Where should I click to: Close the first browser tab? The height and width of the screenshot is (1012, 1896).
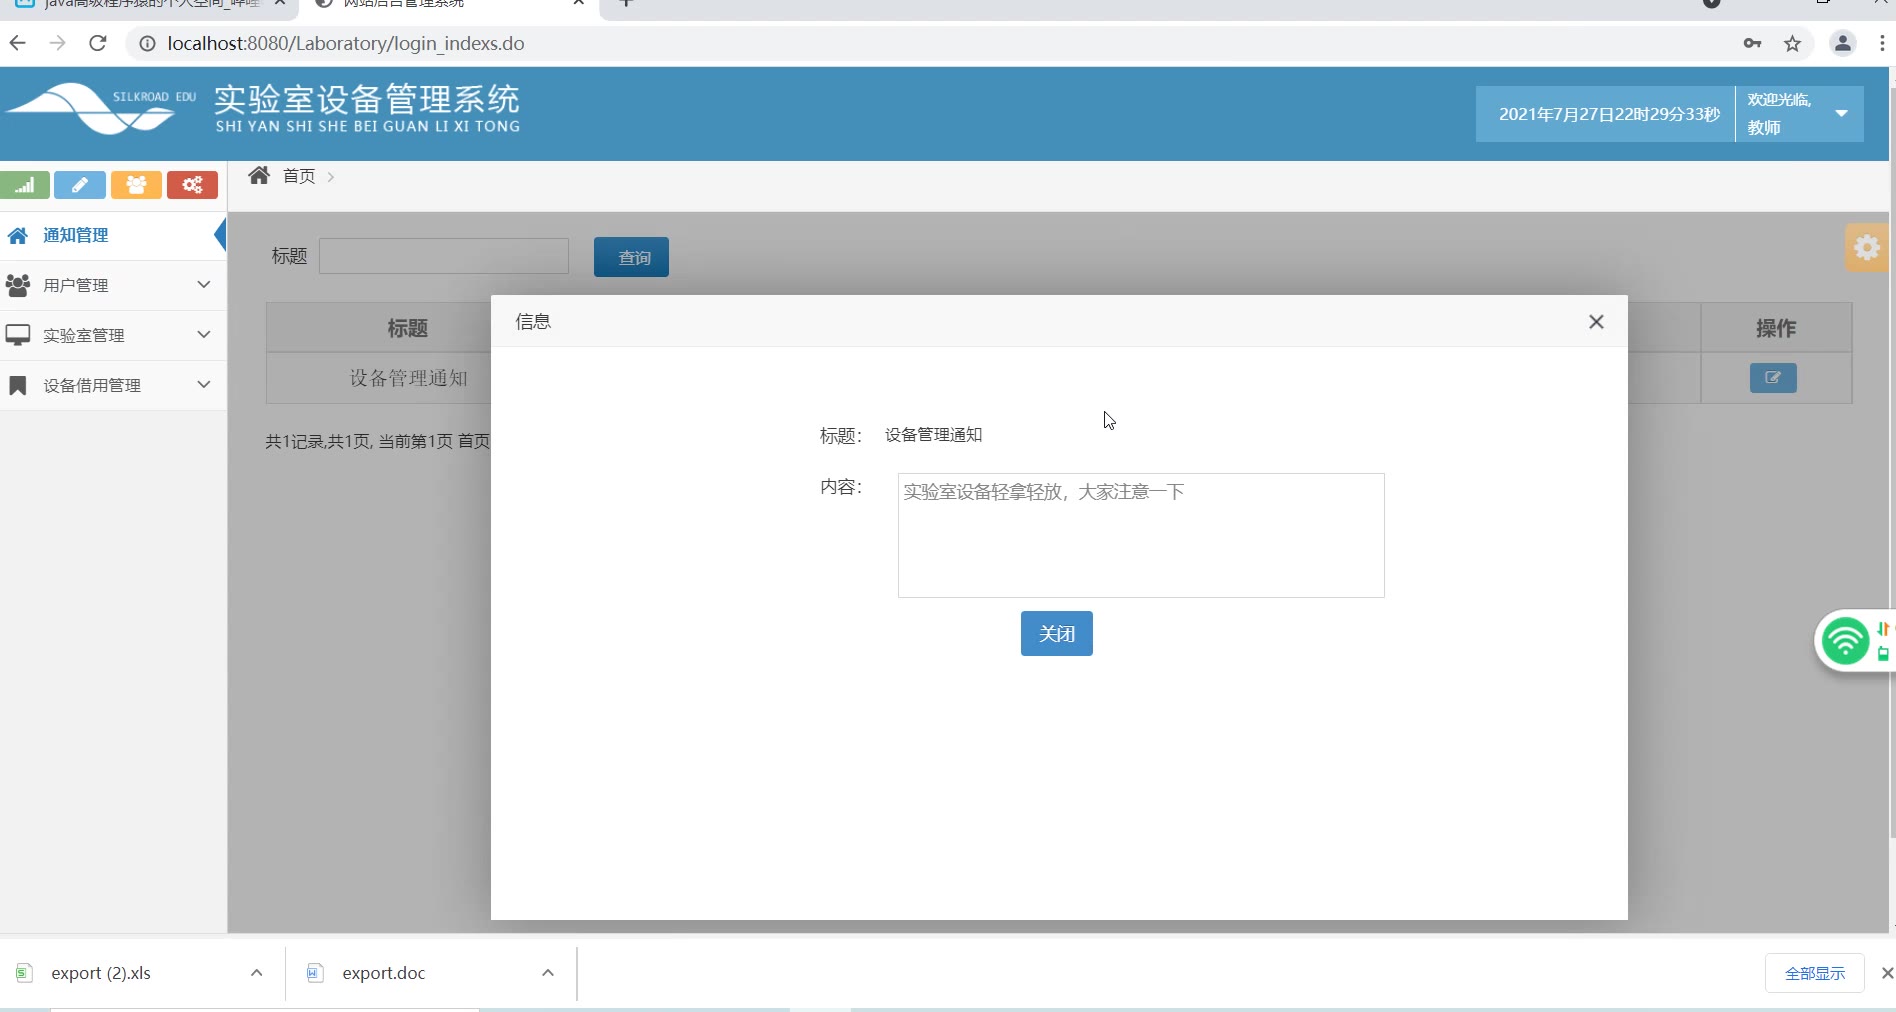280,3
